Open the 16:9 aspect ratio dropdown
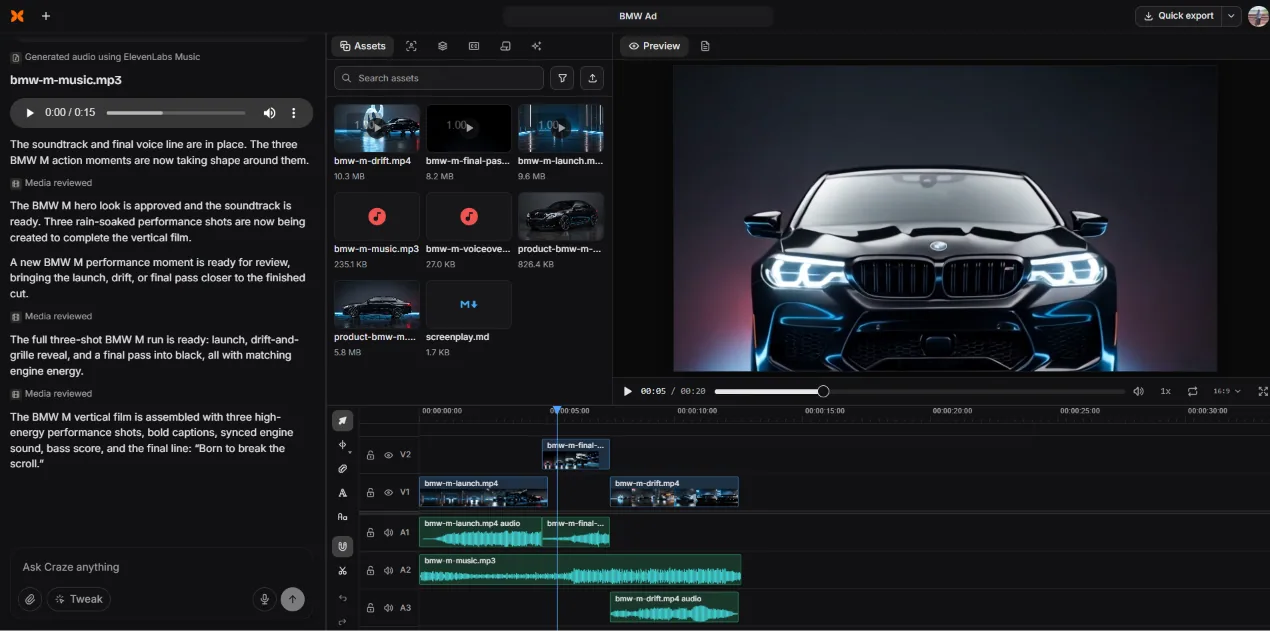 point(1227,391)
